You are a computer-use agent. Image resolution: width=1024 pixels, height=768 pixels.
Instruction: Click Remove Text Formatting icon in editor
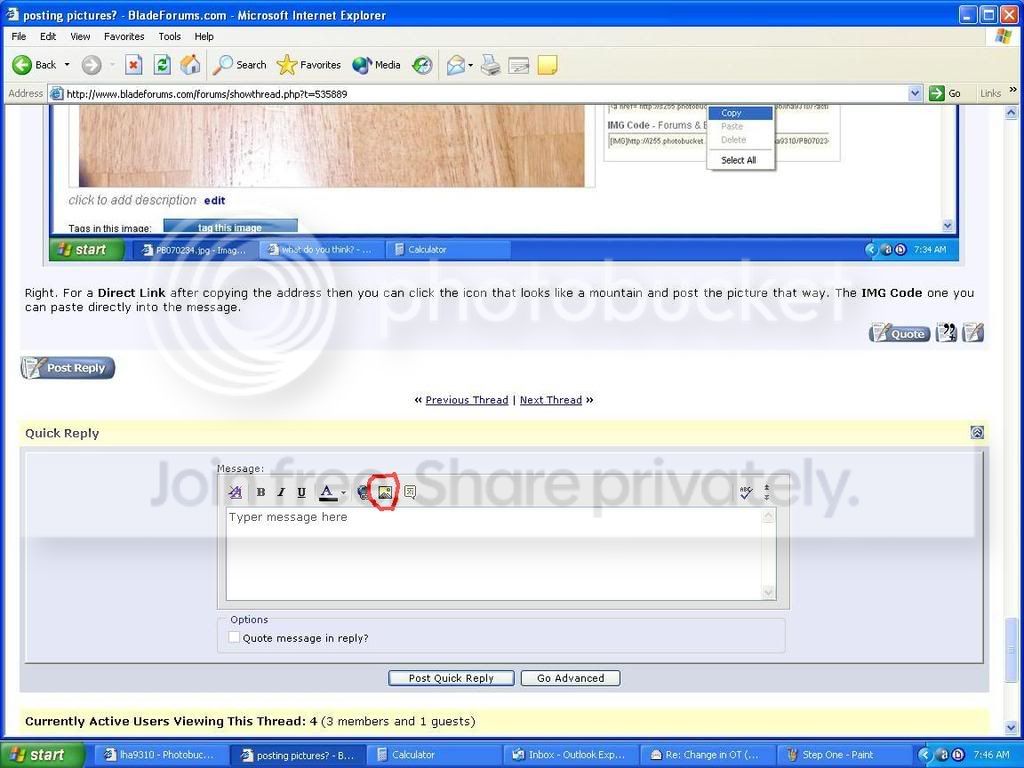pyautogui.click(x=235, y=492)
